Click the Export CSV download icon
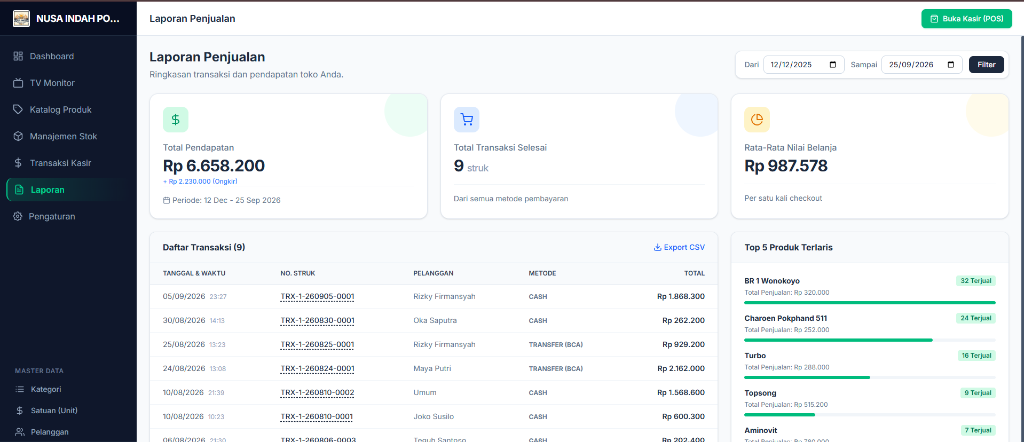 [x=657, y=247]
